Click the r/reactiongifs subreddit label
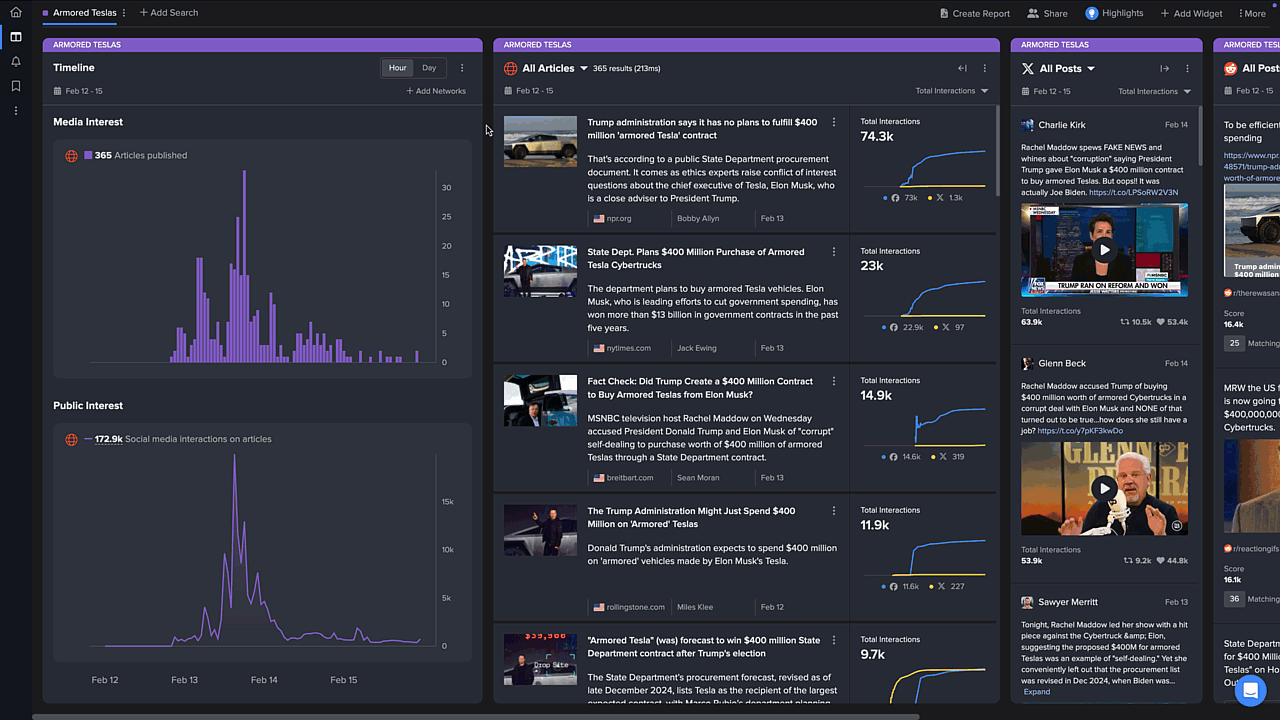The width and height of the screenshot is (1280, 720). click(1251, 549)
